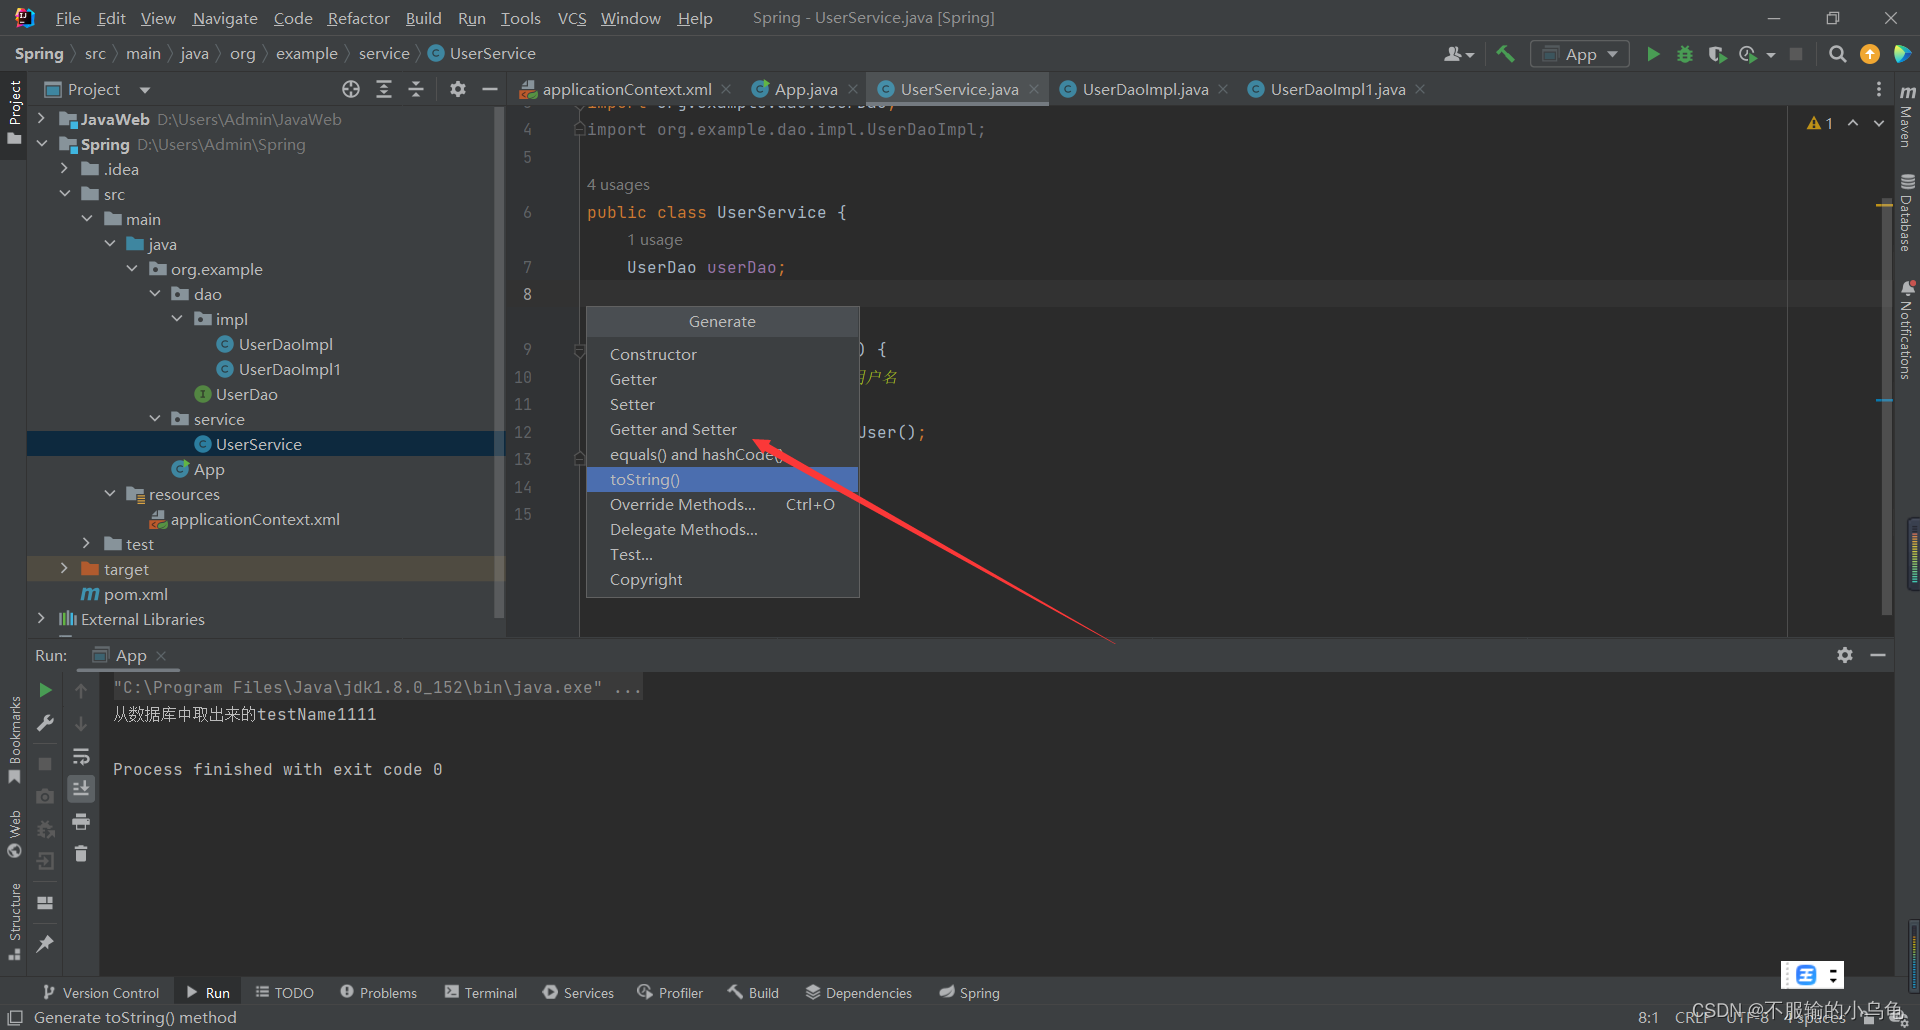Open Run panel gear settings
The image size is (1920, 1030).
(x=1845, y=655)
